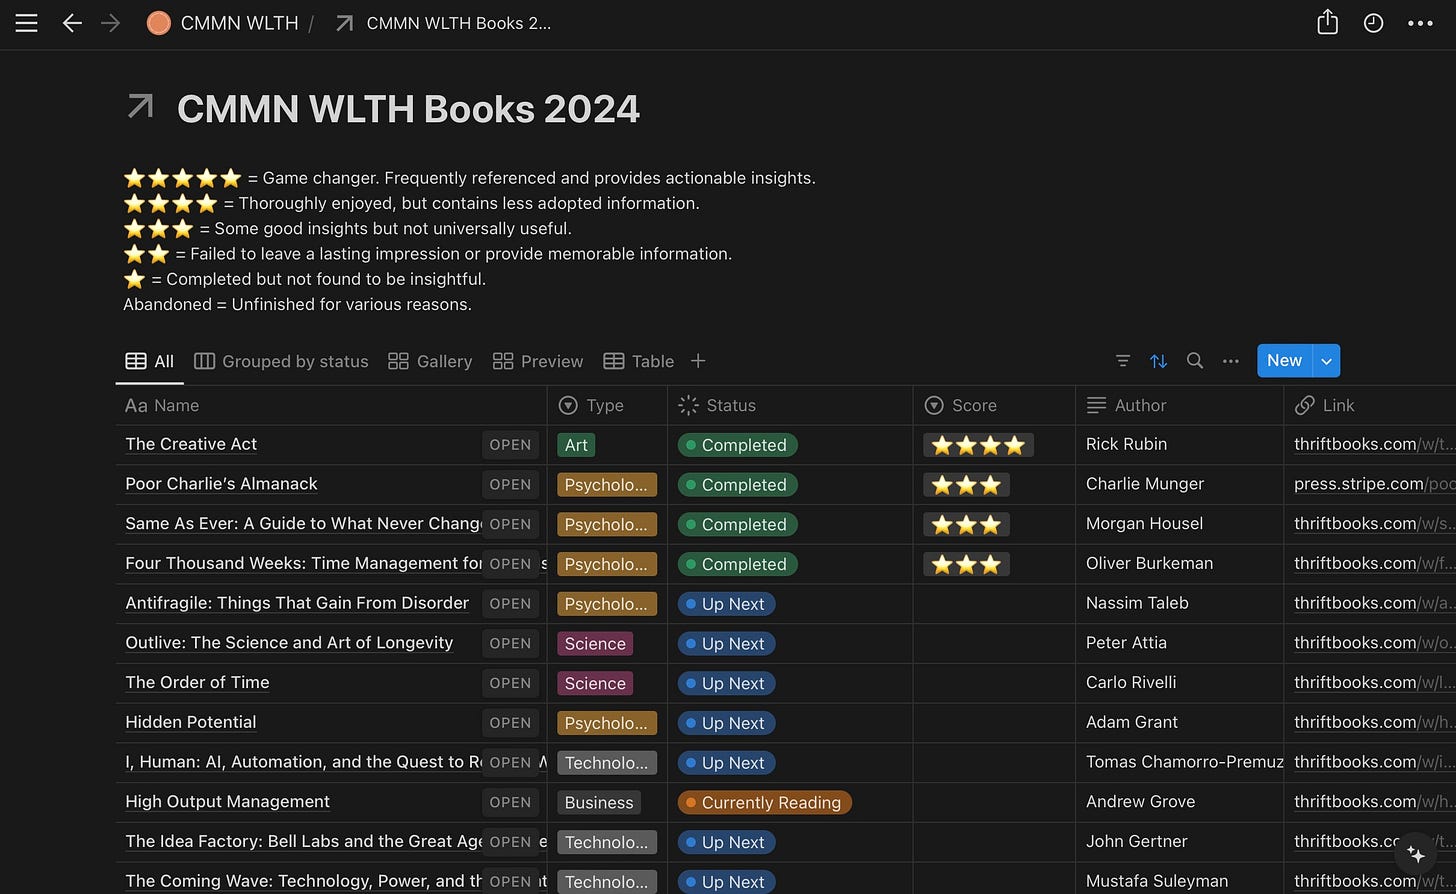This screenshot has width=1456, height=894.
Task: Click CMMN WLTH breadcrumb
Action: [x=239, y=23]
